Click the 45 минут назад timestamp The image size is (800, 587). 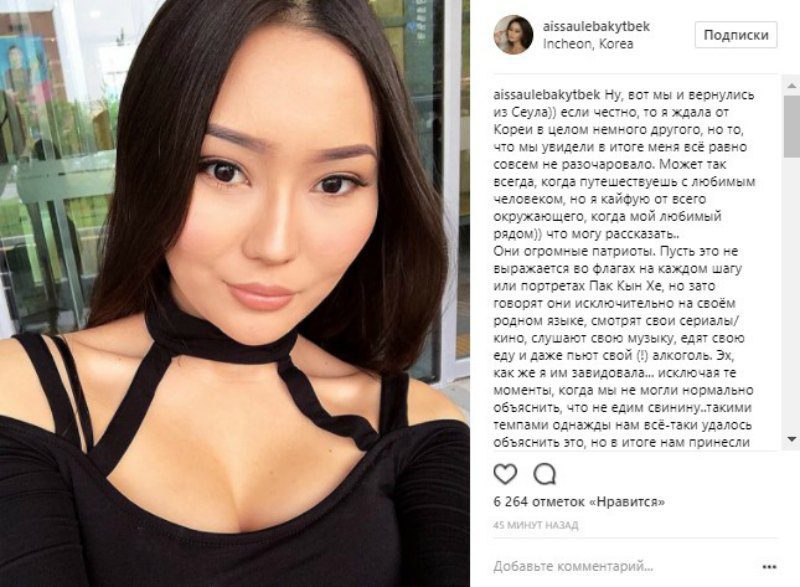click(536, 525)
